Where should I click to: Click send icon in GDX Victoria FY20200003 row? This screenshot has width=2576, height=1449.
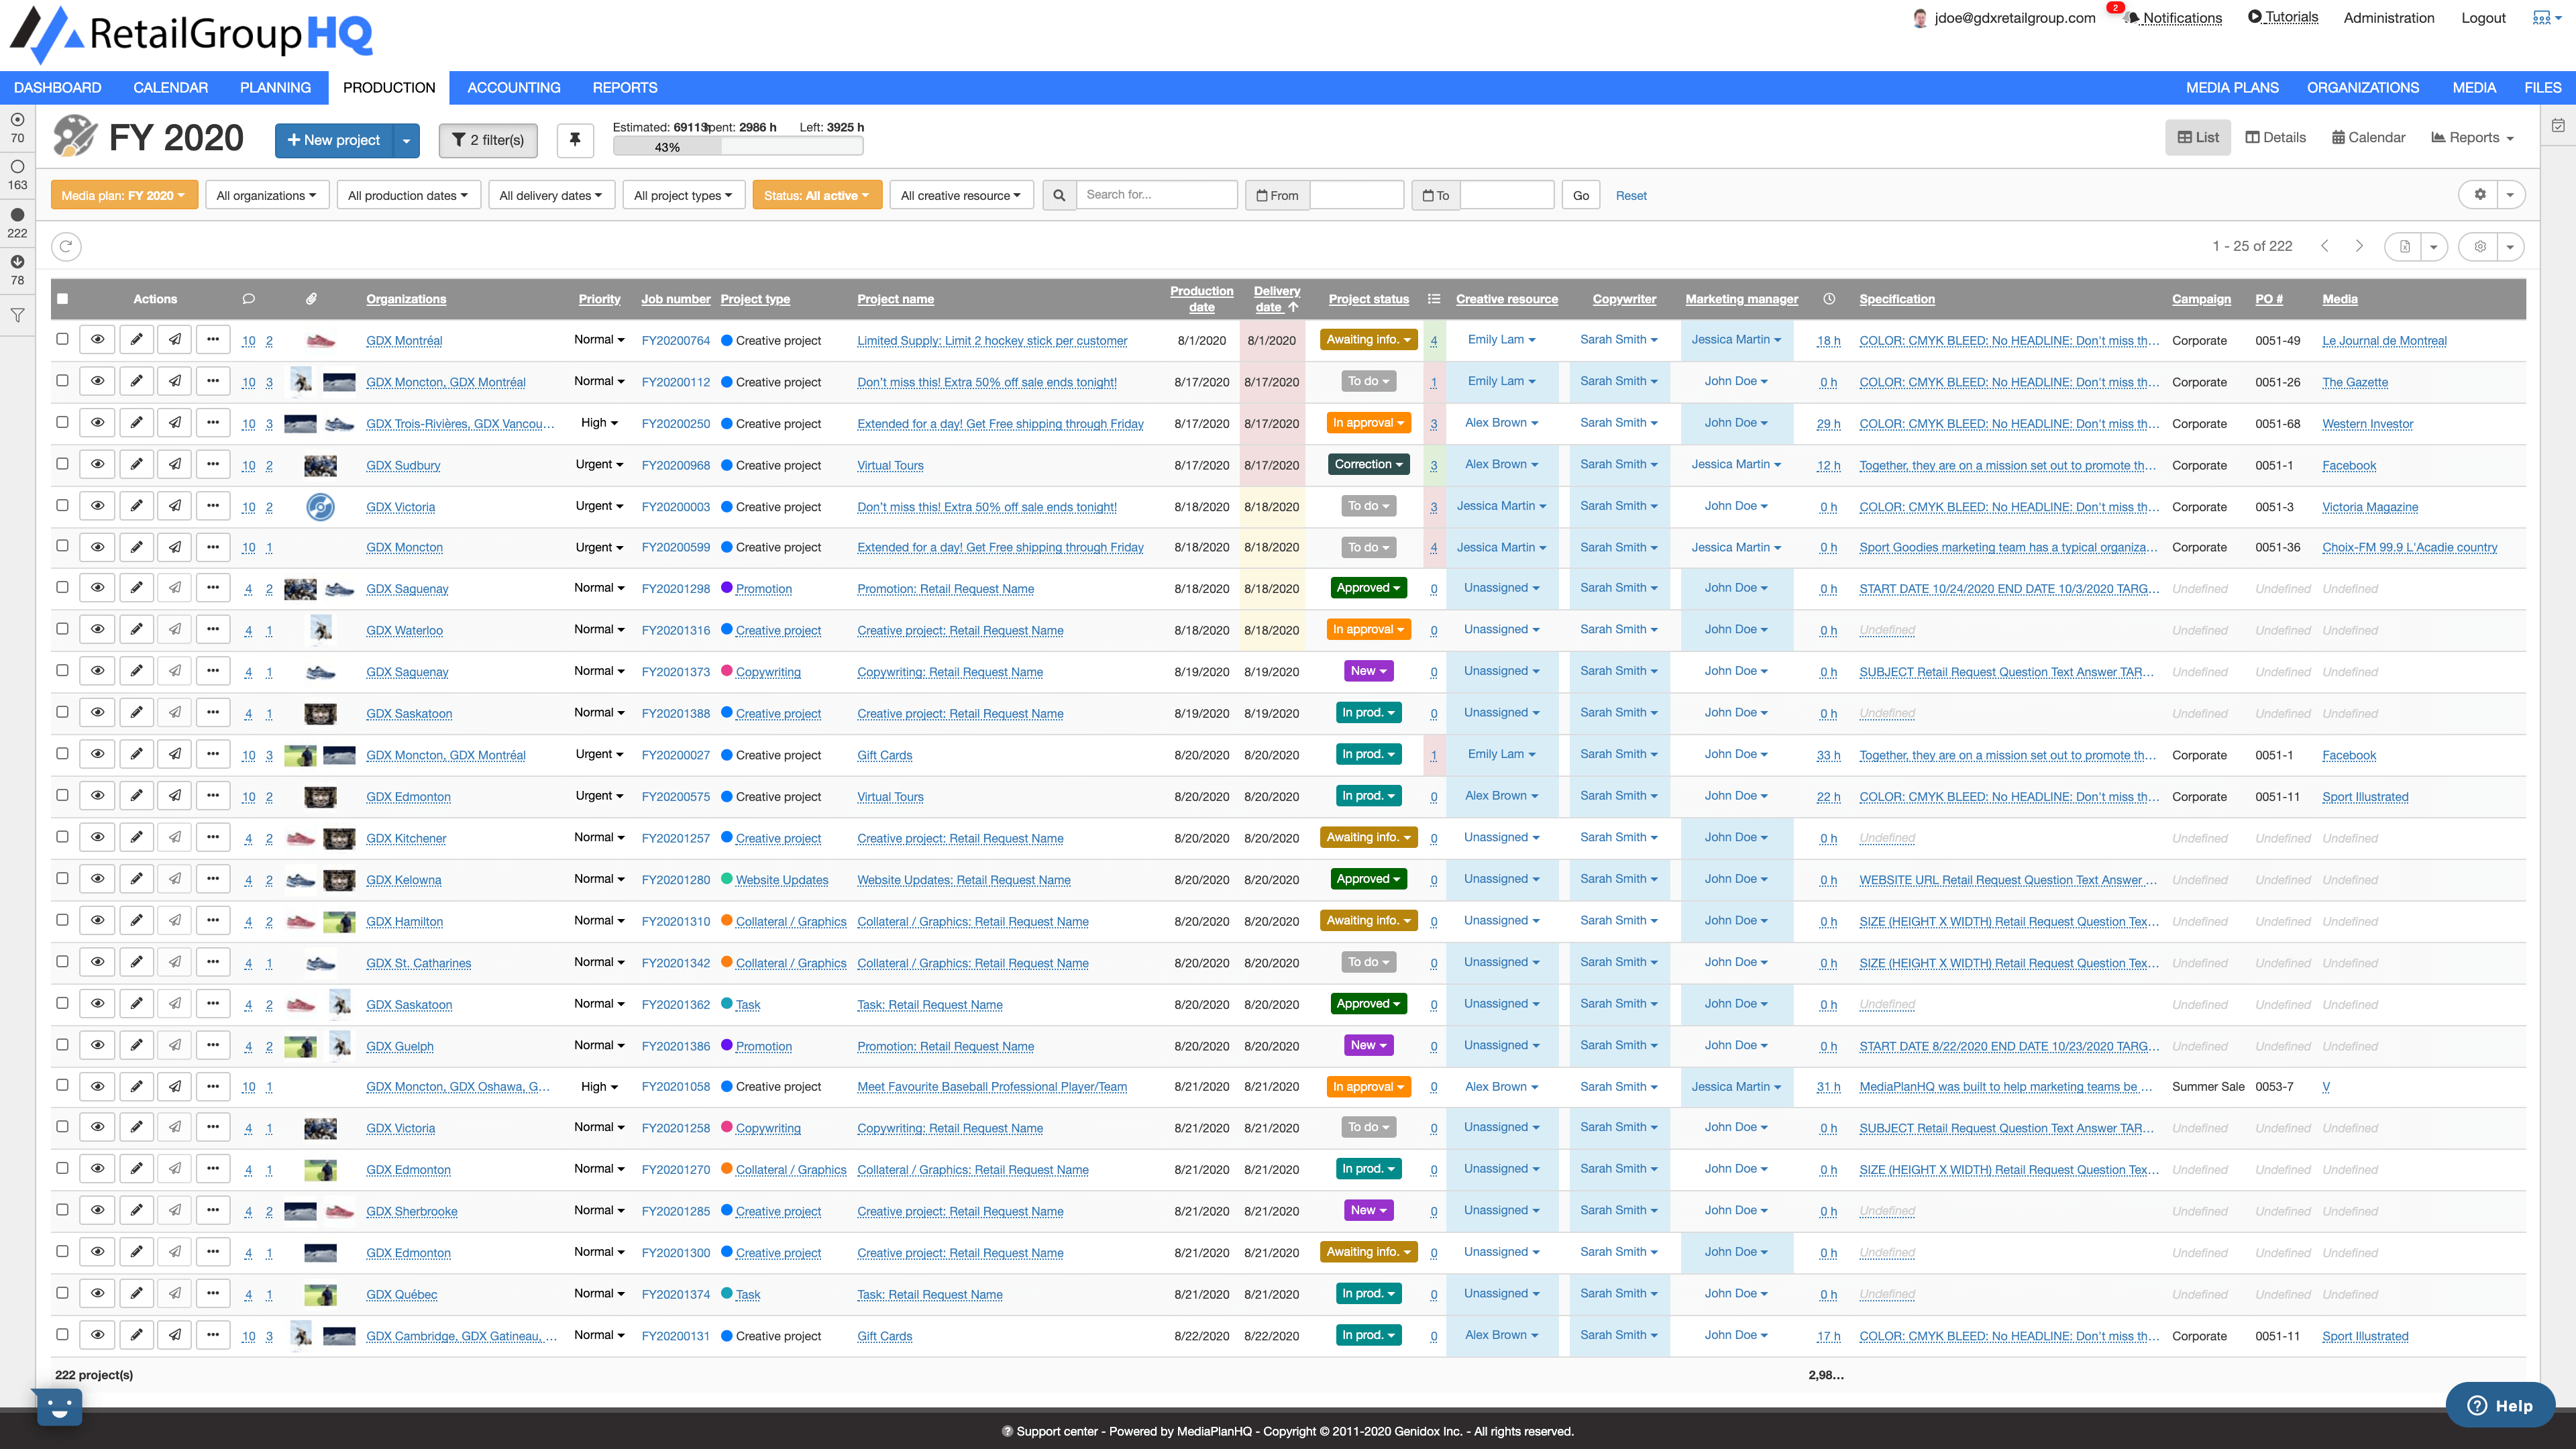[x=175, y=506]
